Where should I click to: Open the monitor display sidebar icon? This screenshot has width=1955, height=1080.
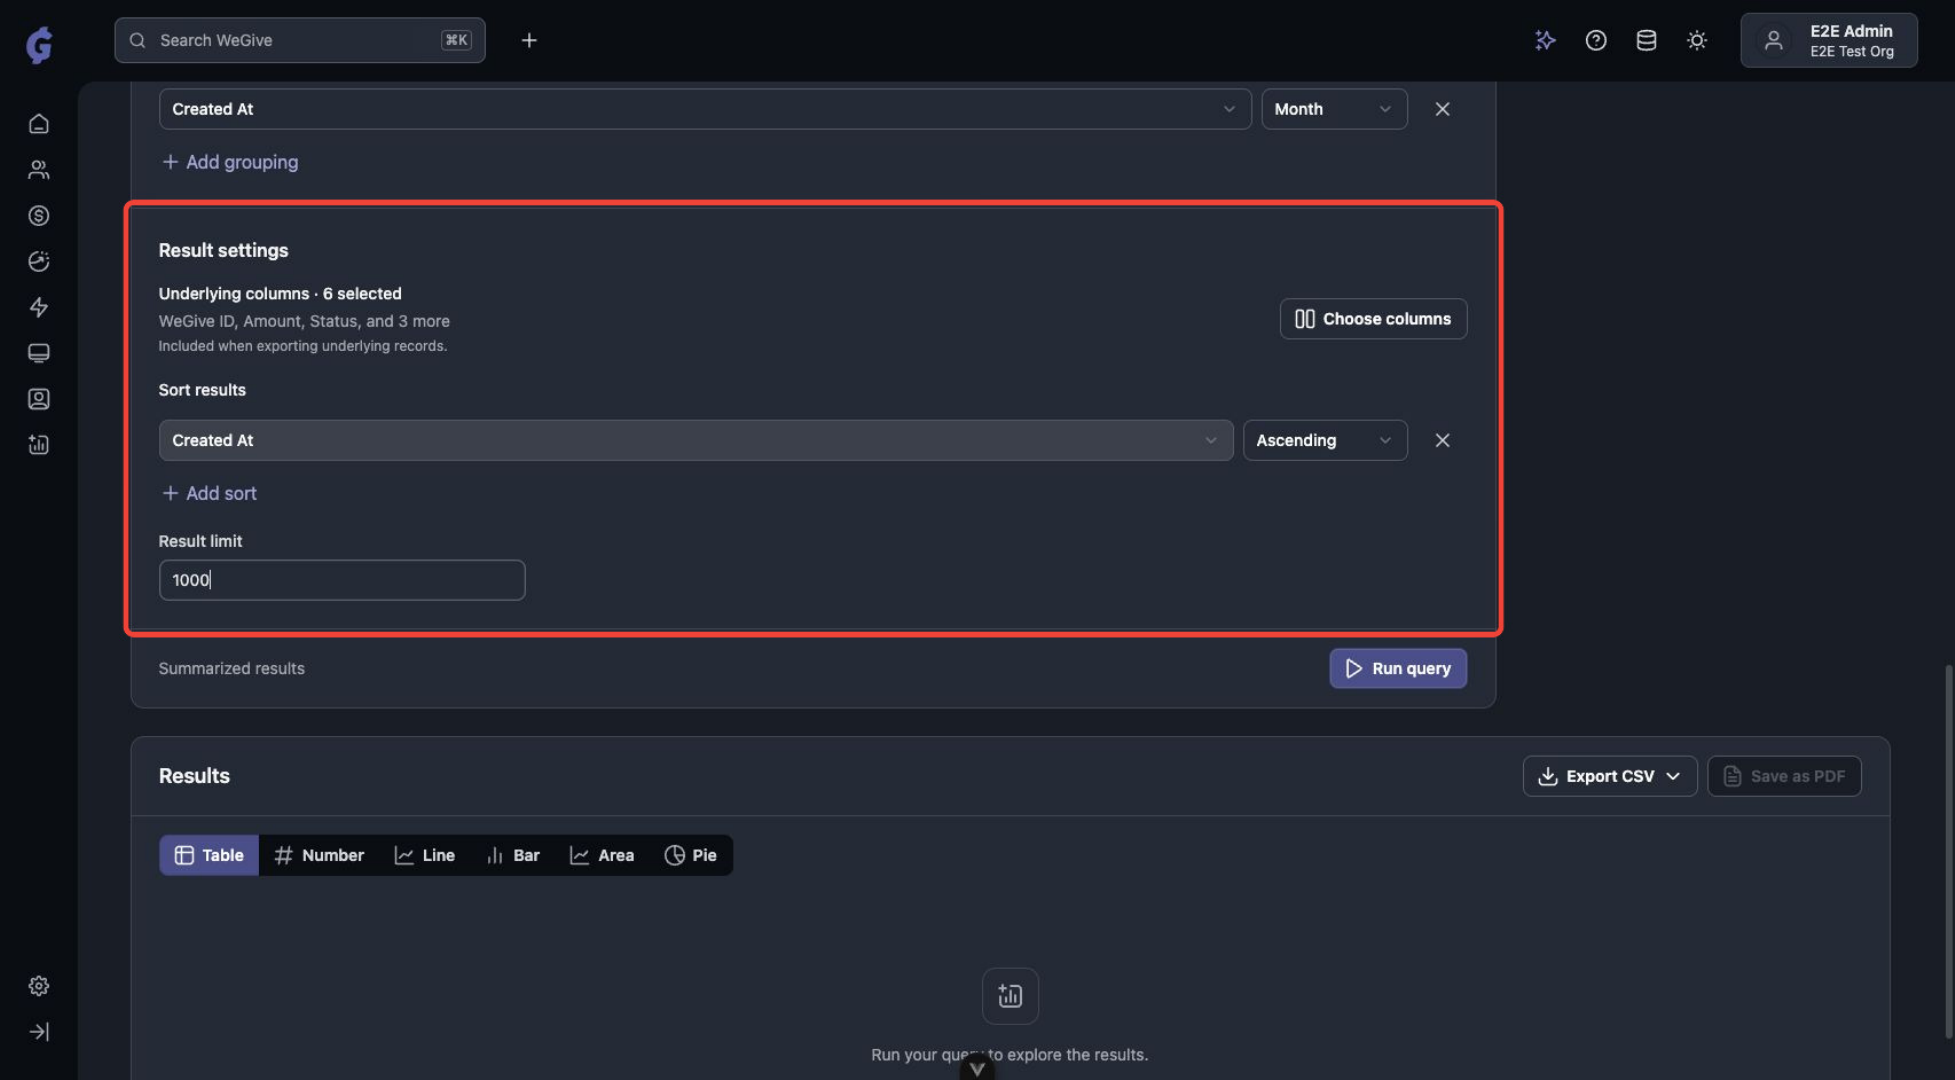point(39,353)
